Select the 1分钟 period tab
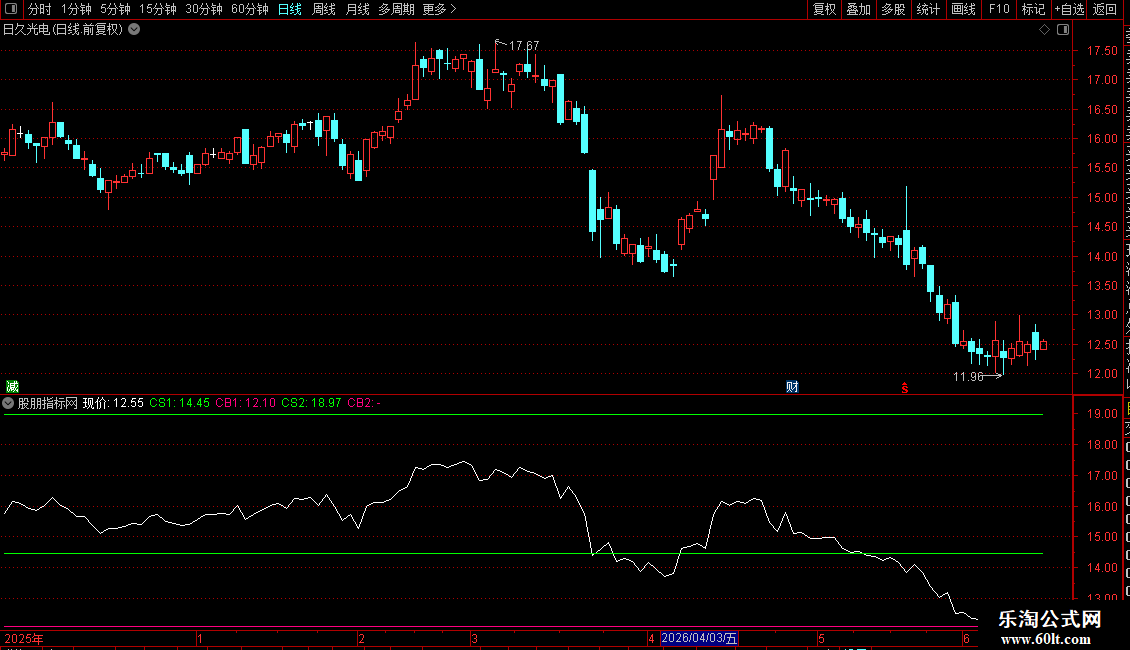 coord(76,9)
